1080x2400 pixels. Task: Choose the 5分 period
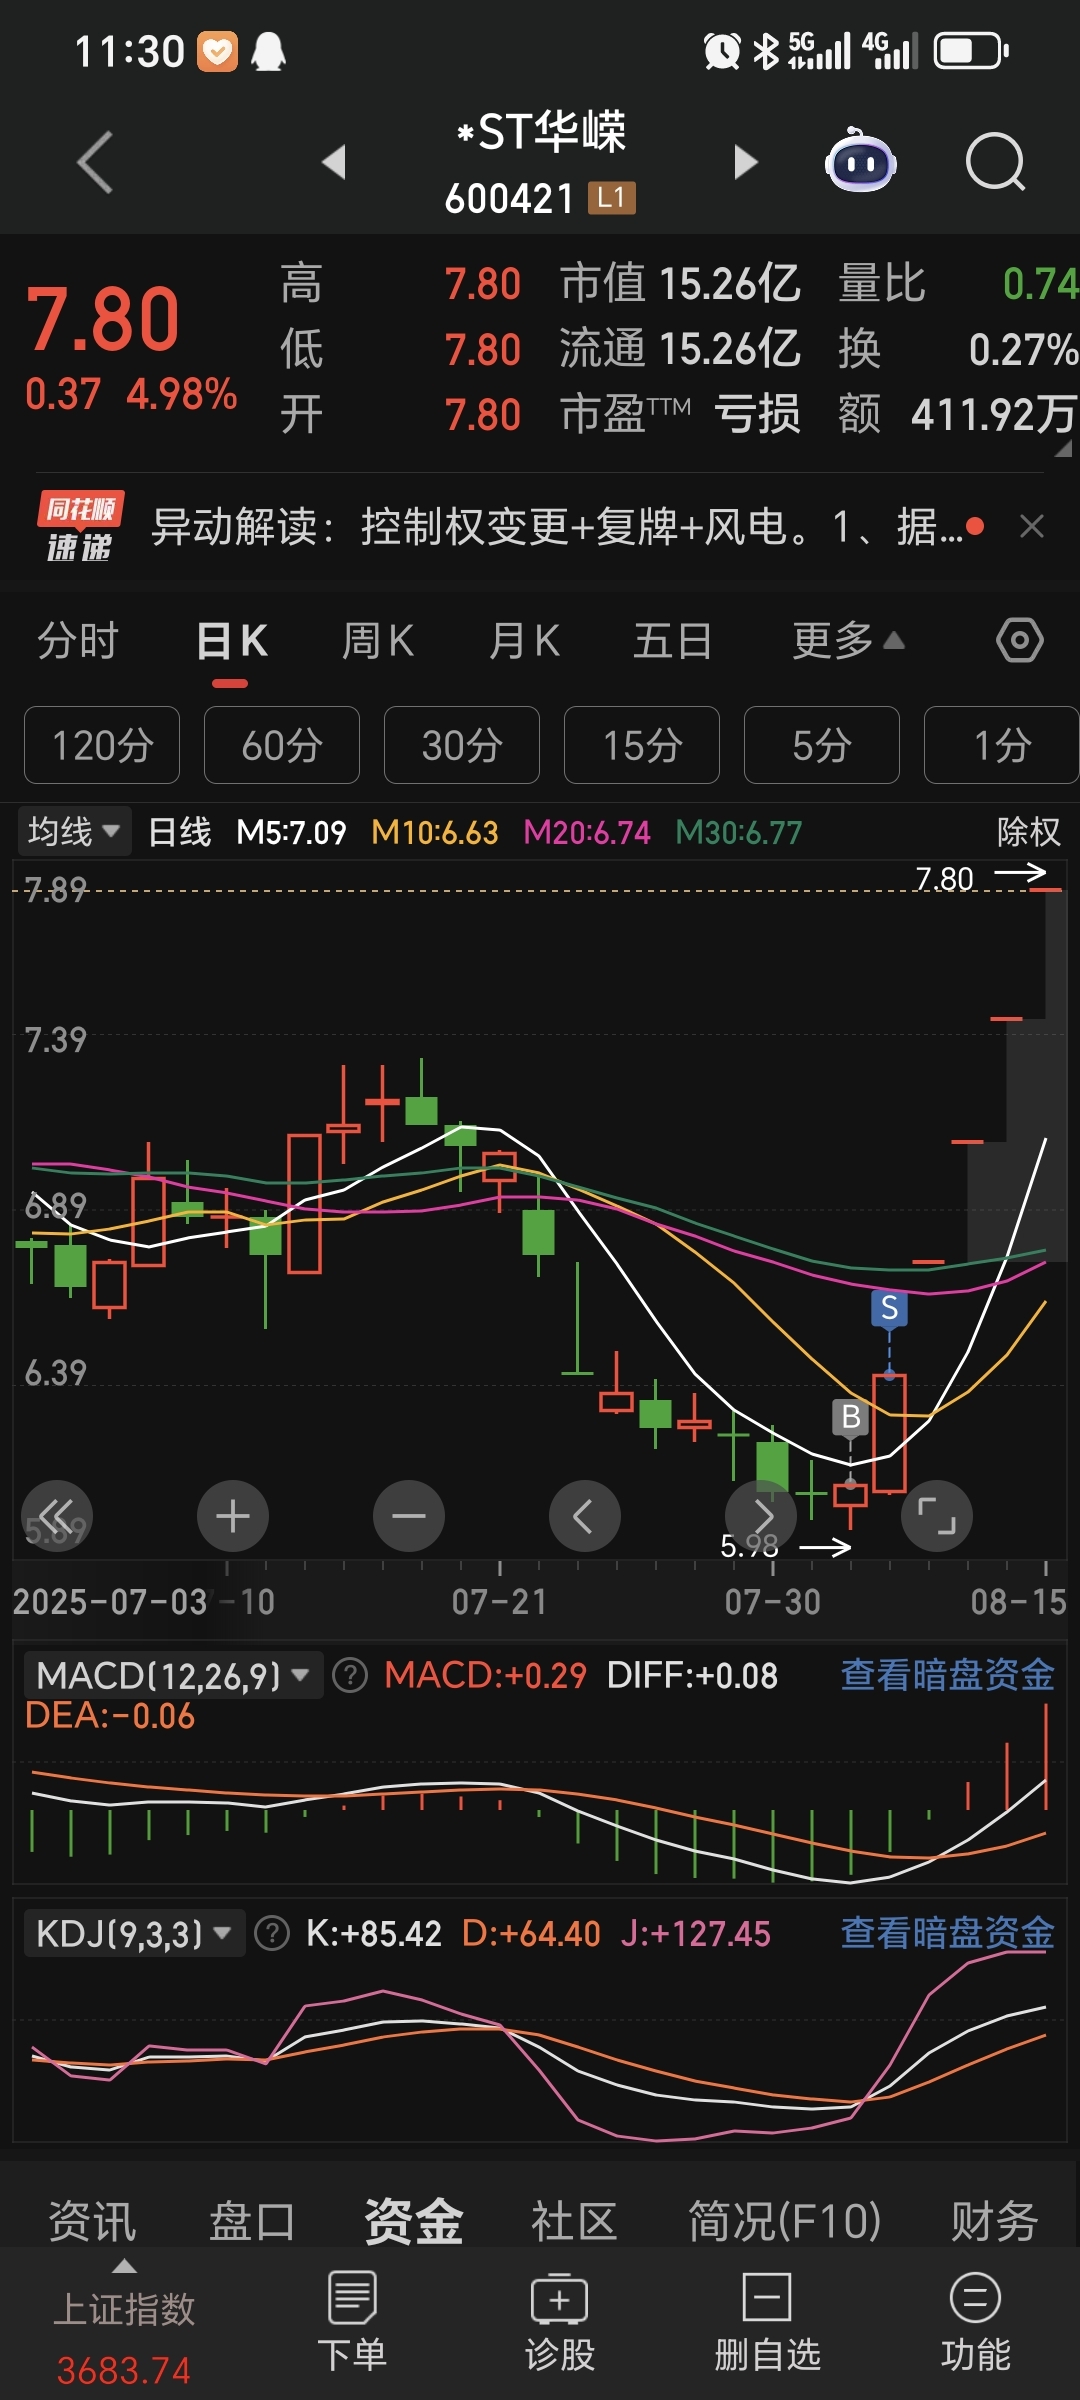coord(822,745)
